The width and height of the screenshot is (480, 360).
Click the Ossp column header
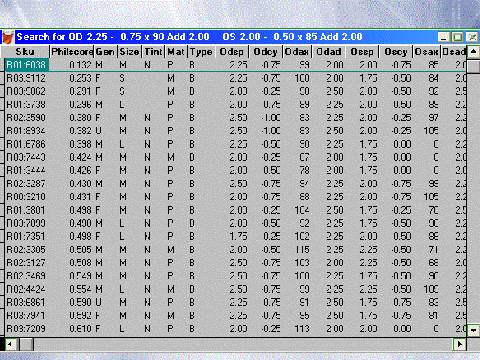[x=363, y=52]
